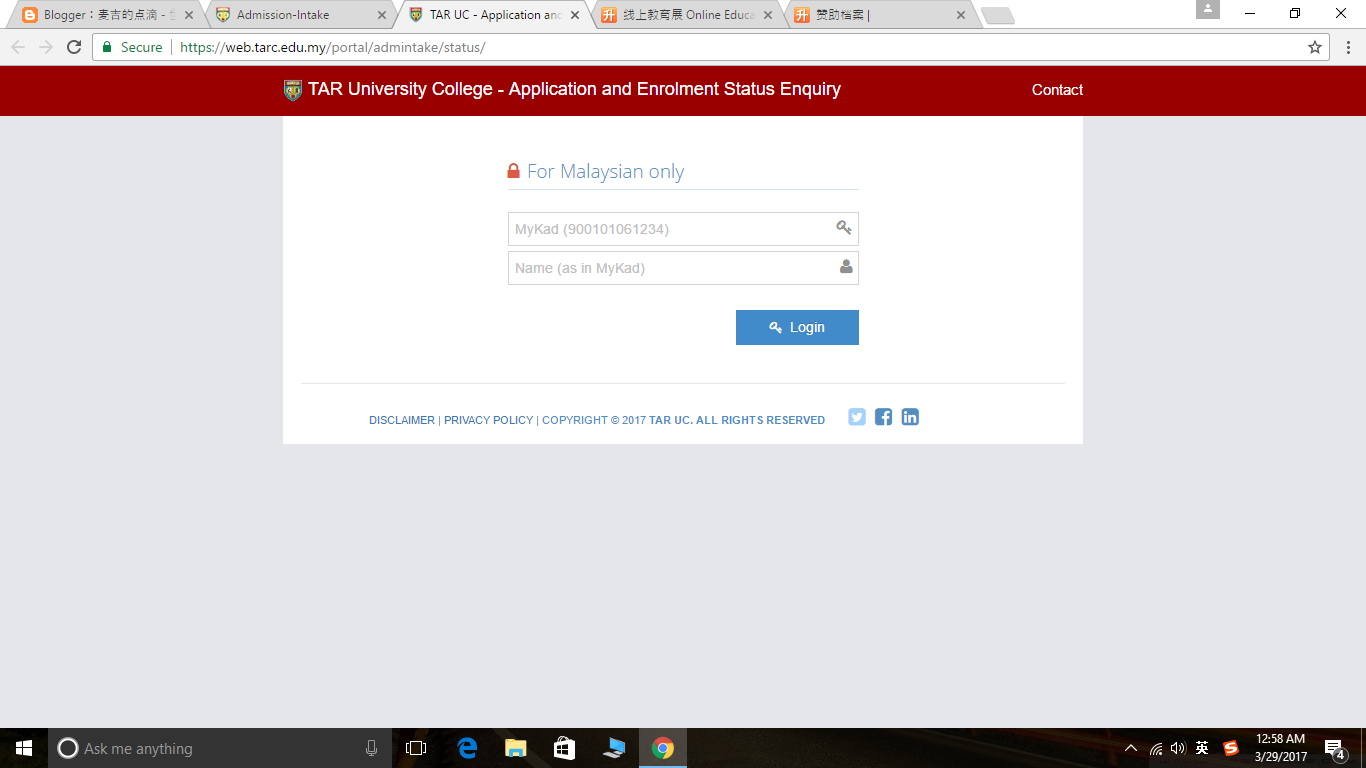Viewport: 1366px width, 768px height.
Task: Click the Sogou input method tray icon
Action: click(x=1231, y=748)
